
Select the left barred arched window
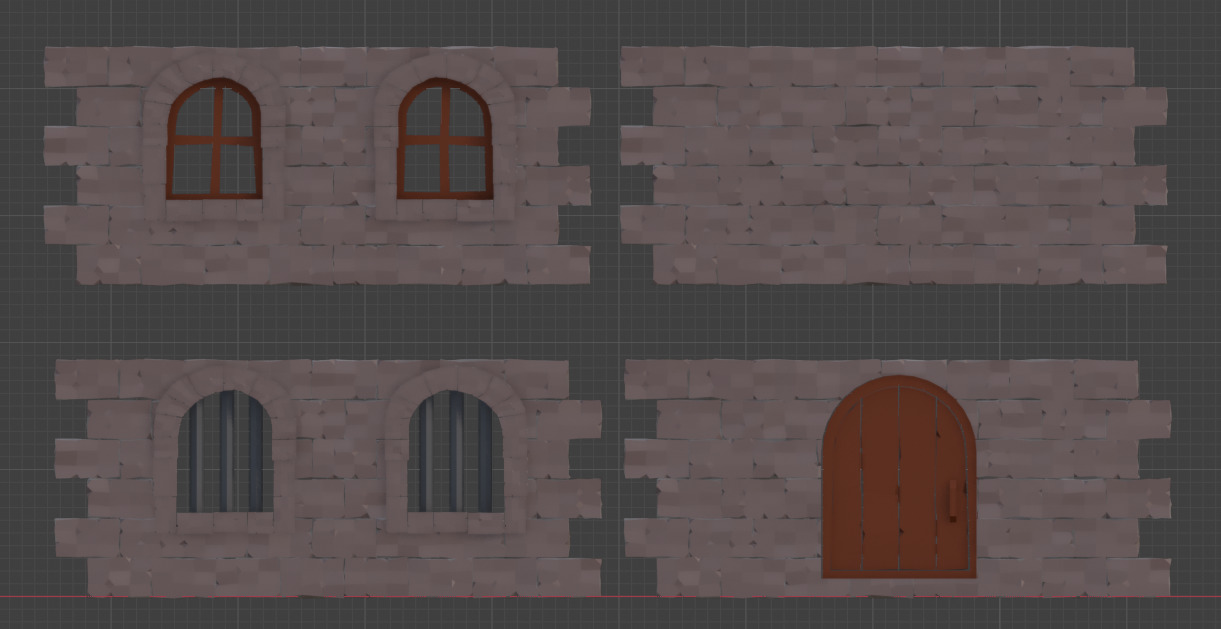coord(225,452)
